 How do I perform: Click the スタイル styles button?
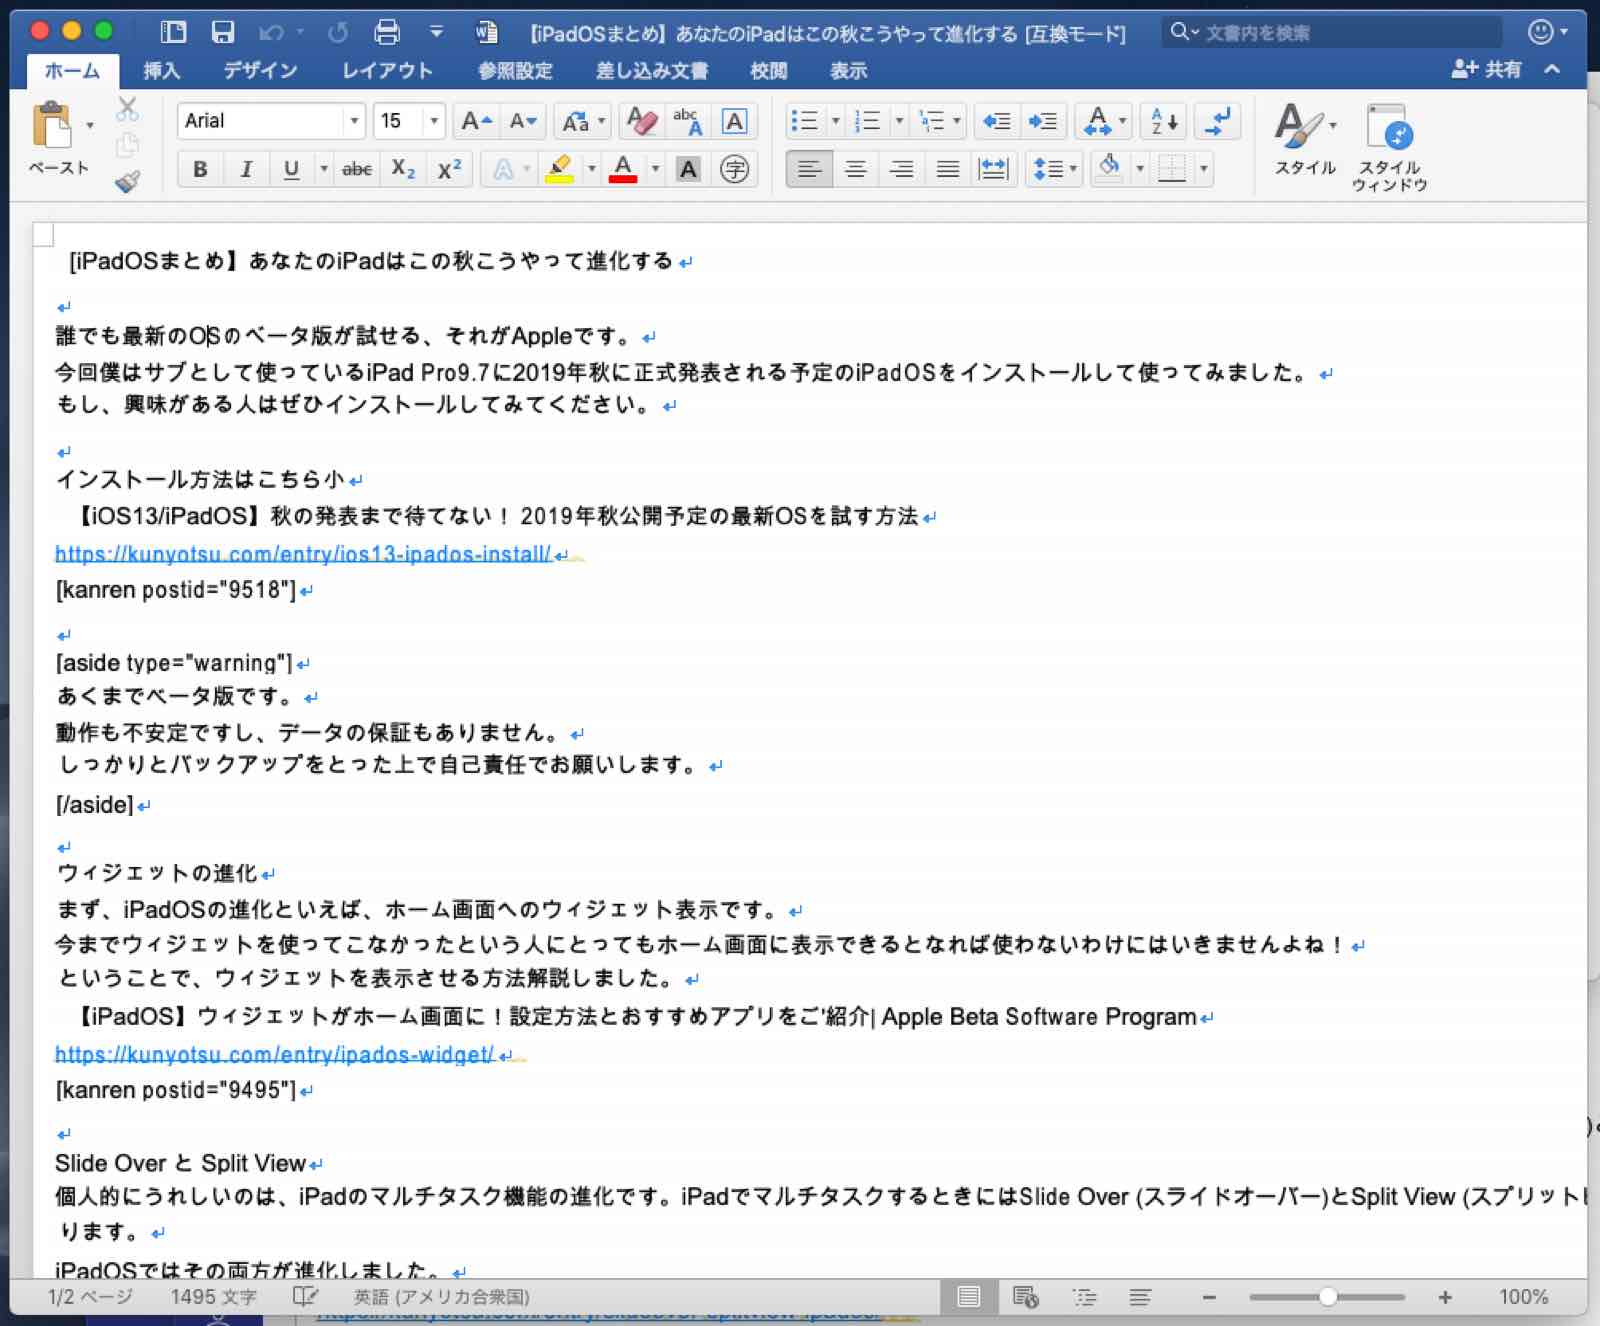[x=1305, y=140]
